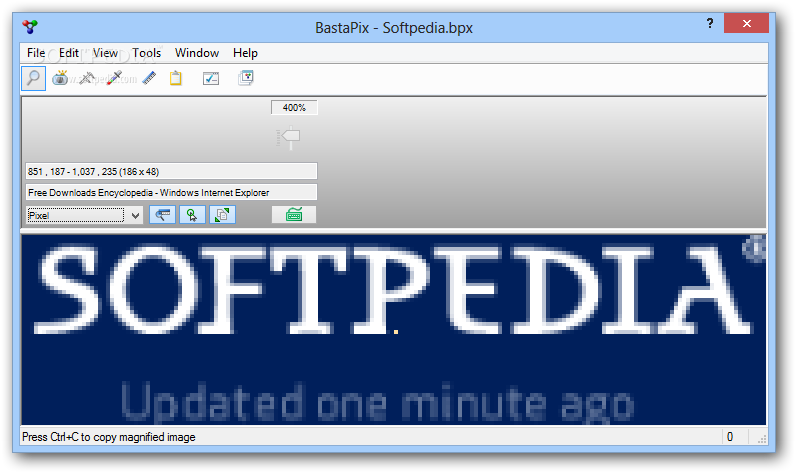
Task: Select the ruler tool
Action: [149, 78]
